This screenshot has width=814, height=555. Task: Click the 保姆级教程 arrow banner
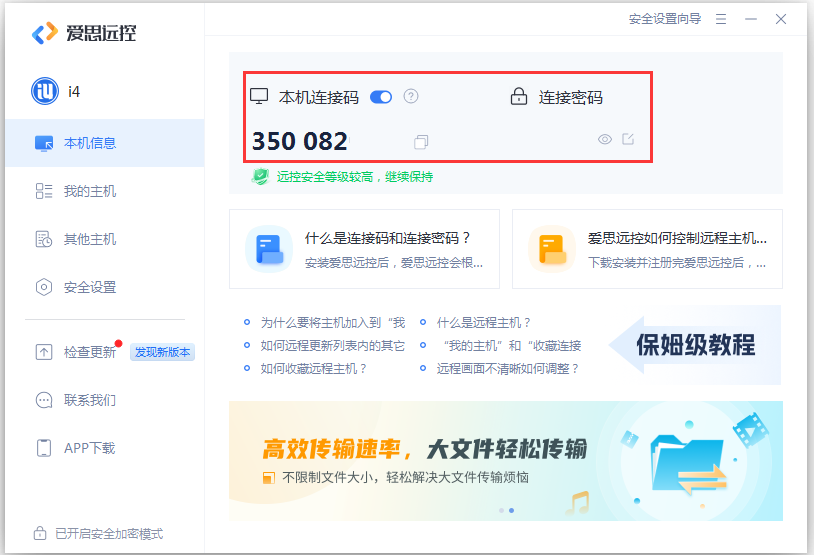click(695, 345)
